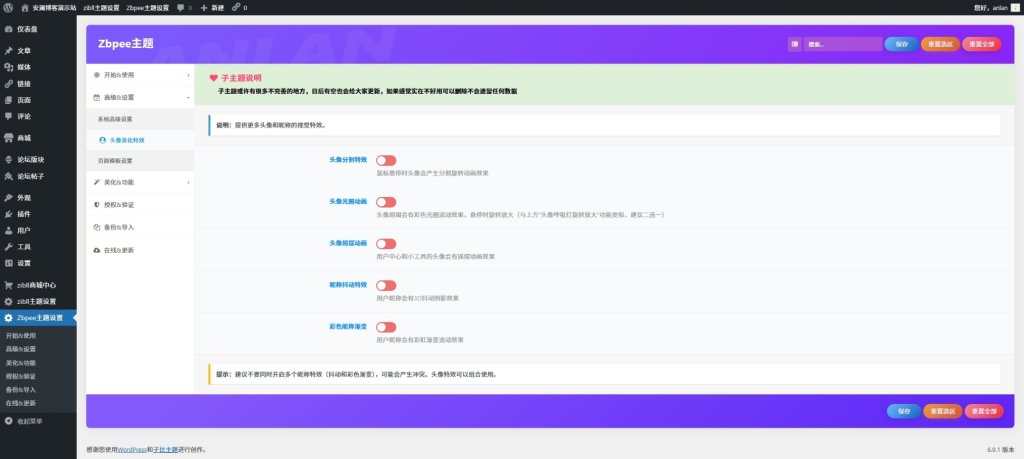The height and width of the screenshot is (459, 1024).
Task: Open 授权&验证 in the sidebar submenu
Action: pyautogui.click(x=21, y=376)
